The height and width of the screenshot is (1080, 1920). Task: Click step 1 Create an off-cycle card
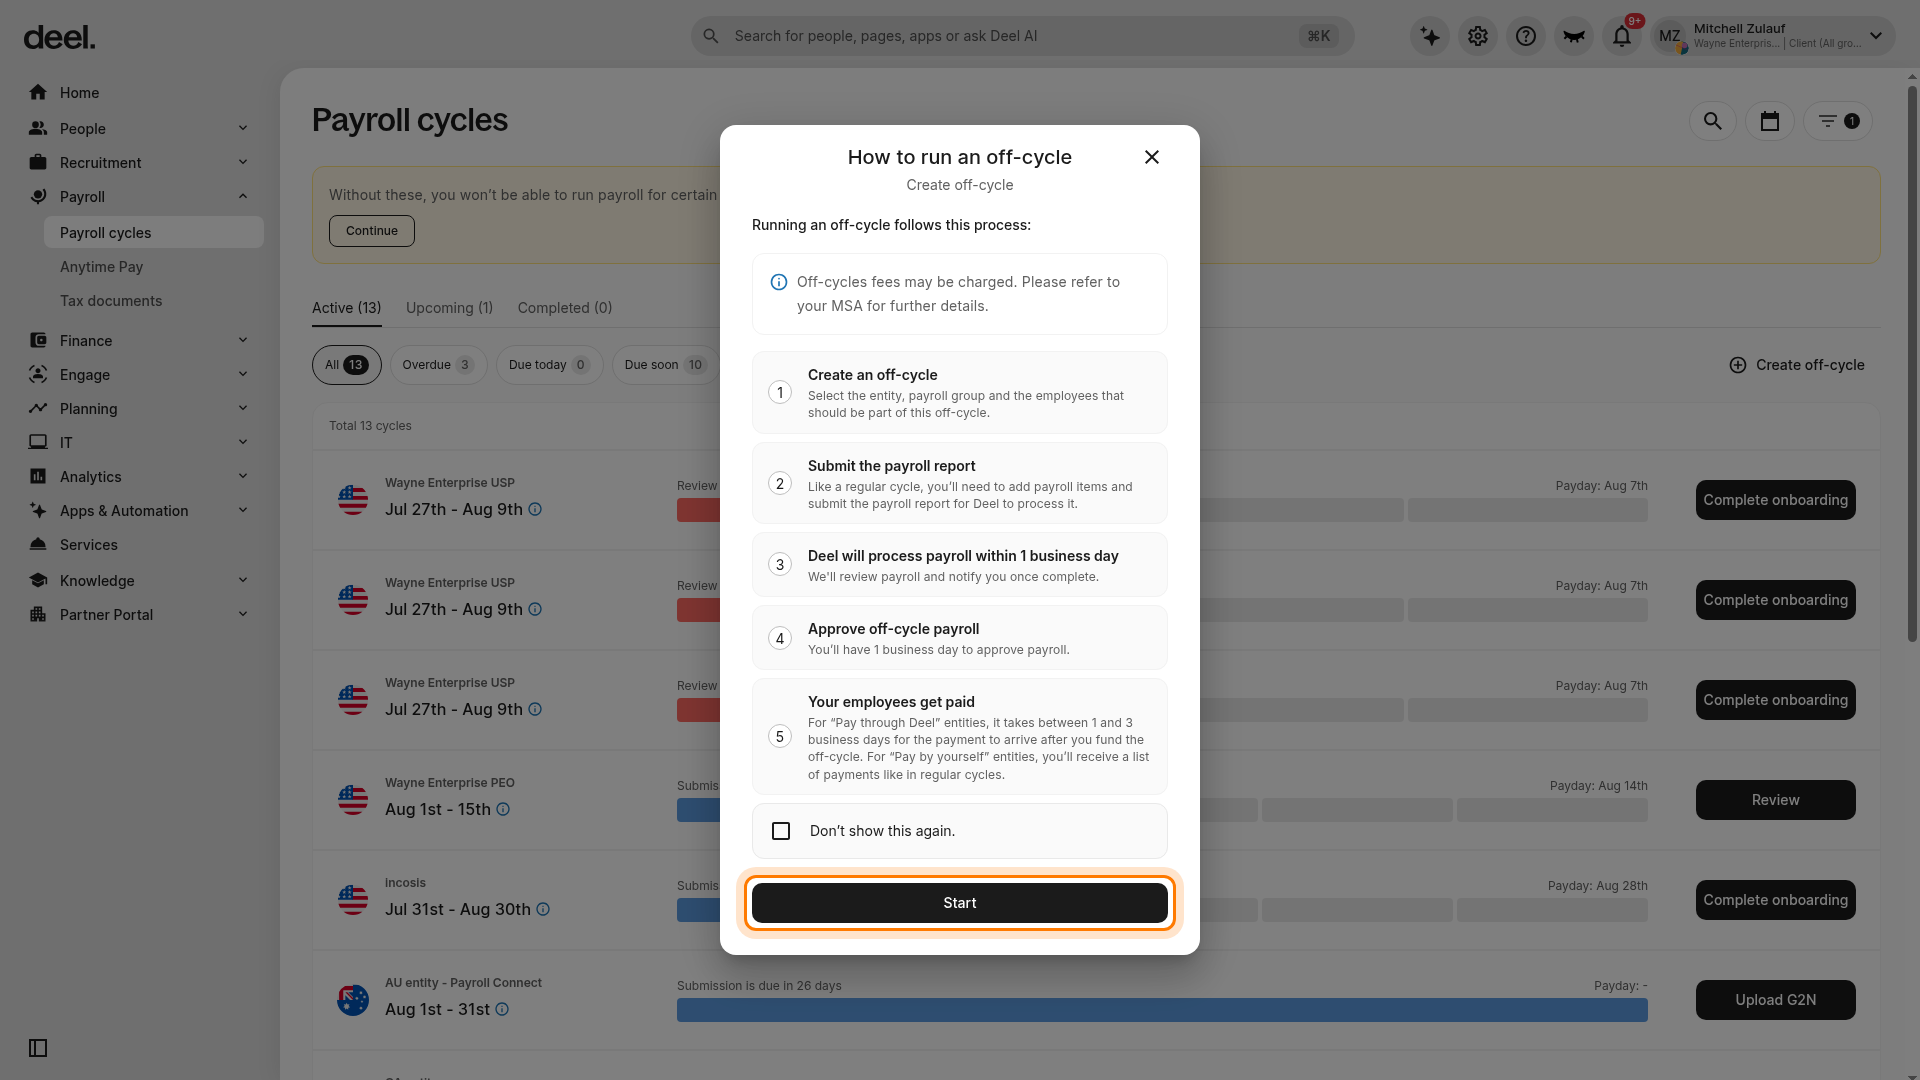click(x=960, y=392)
